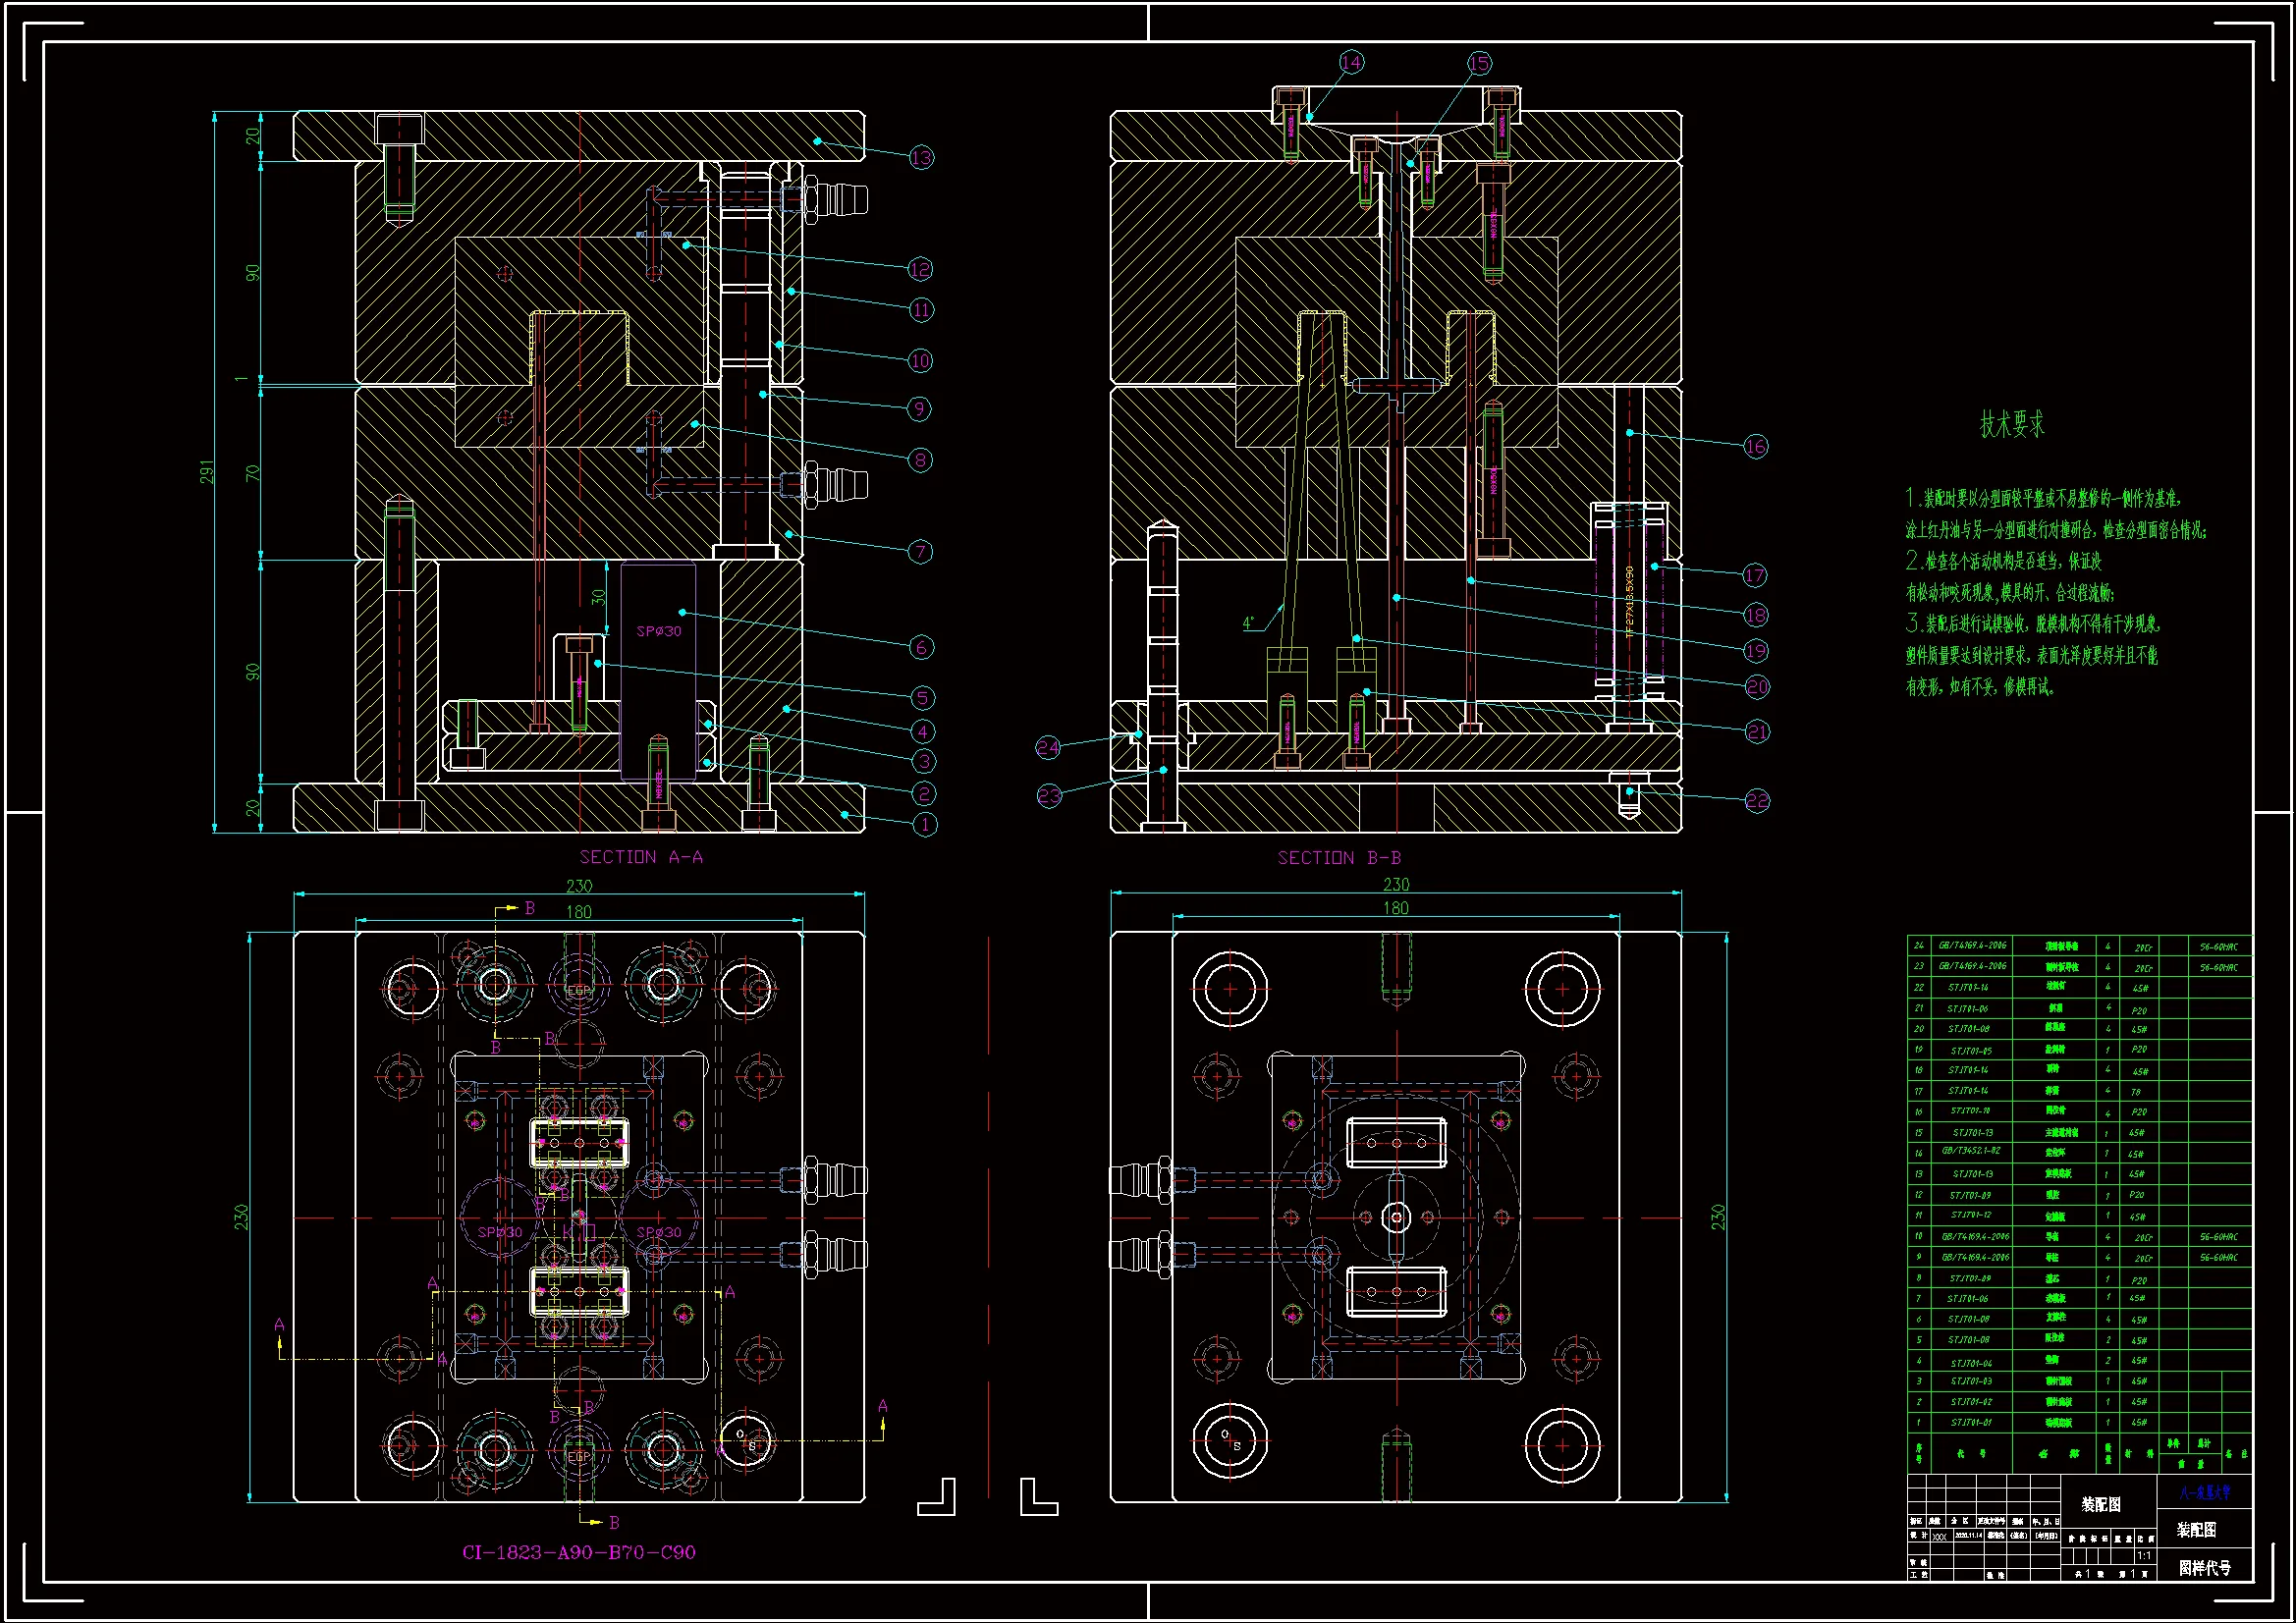Click the 4° angle annotation

coord(1249,623)
